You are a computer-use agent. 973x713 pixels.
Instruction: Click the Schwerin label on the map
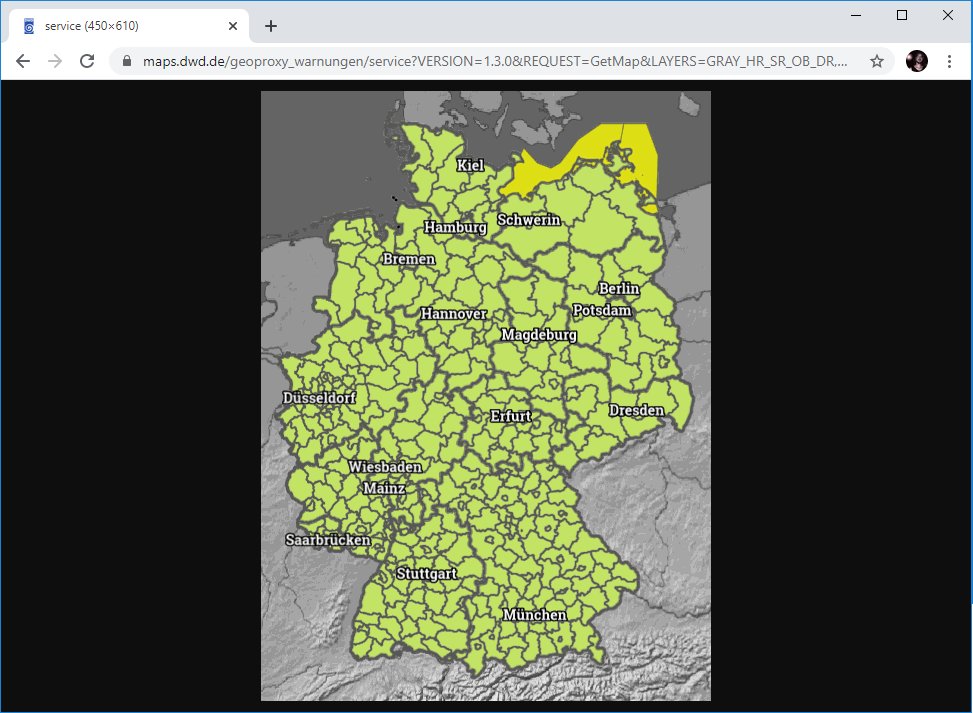pyautogui.click(x=529, y=220)
